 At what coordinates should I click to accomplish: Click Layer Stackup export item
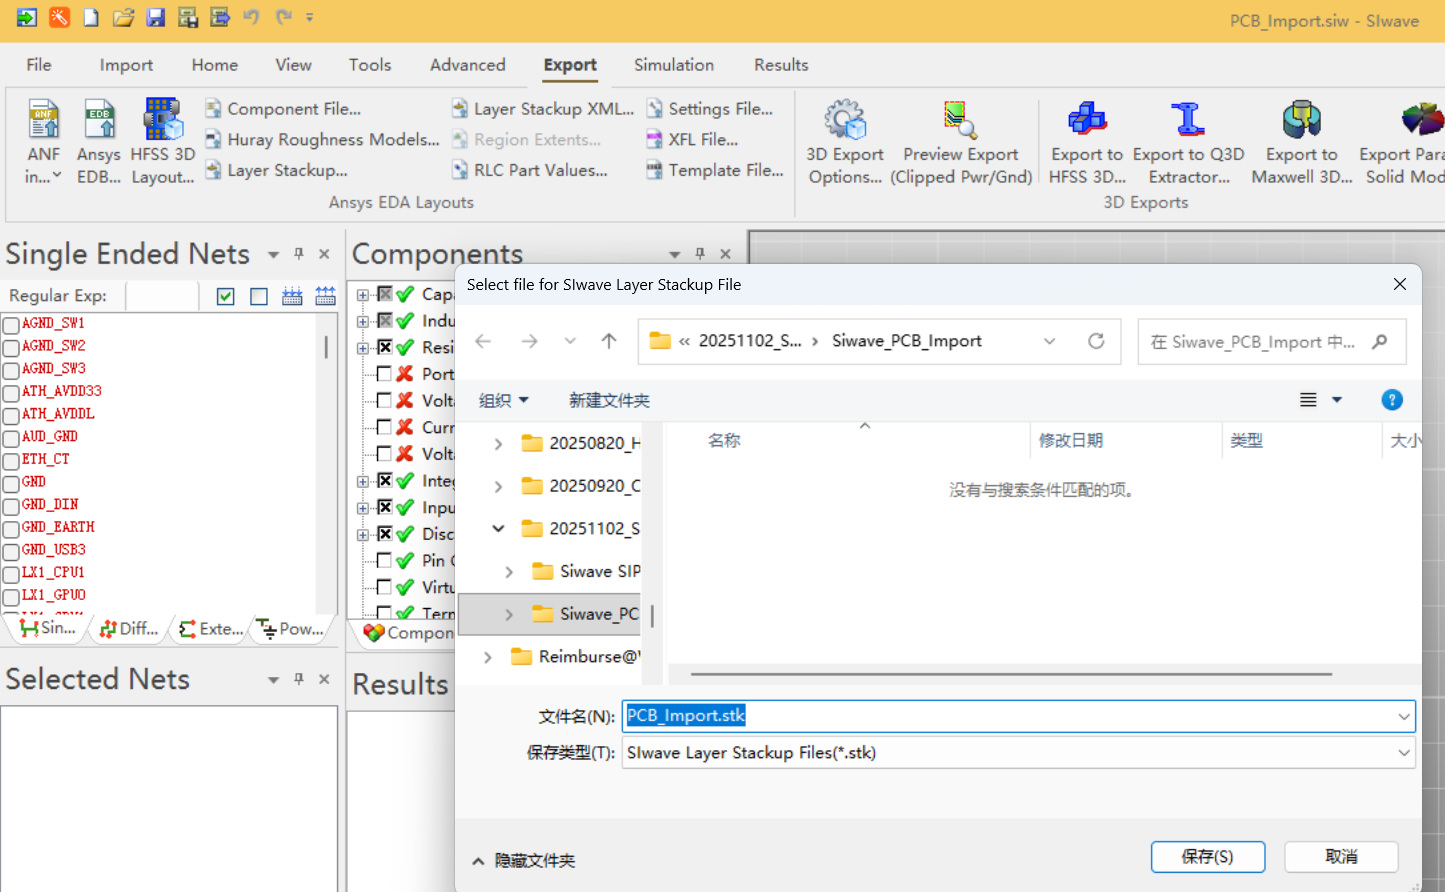pyautogui.click(x=276, y=171)
